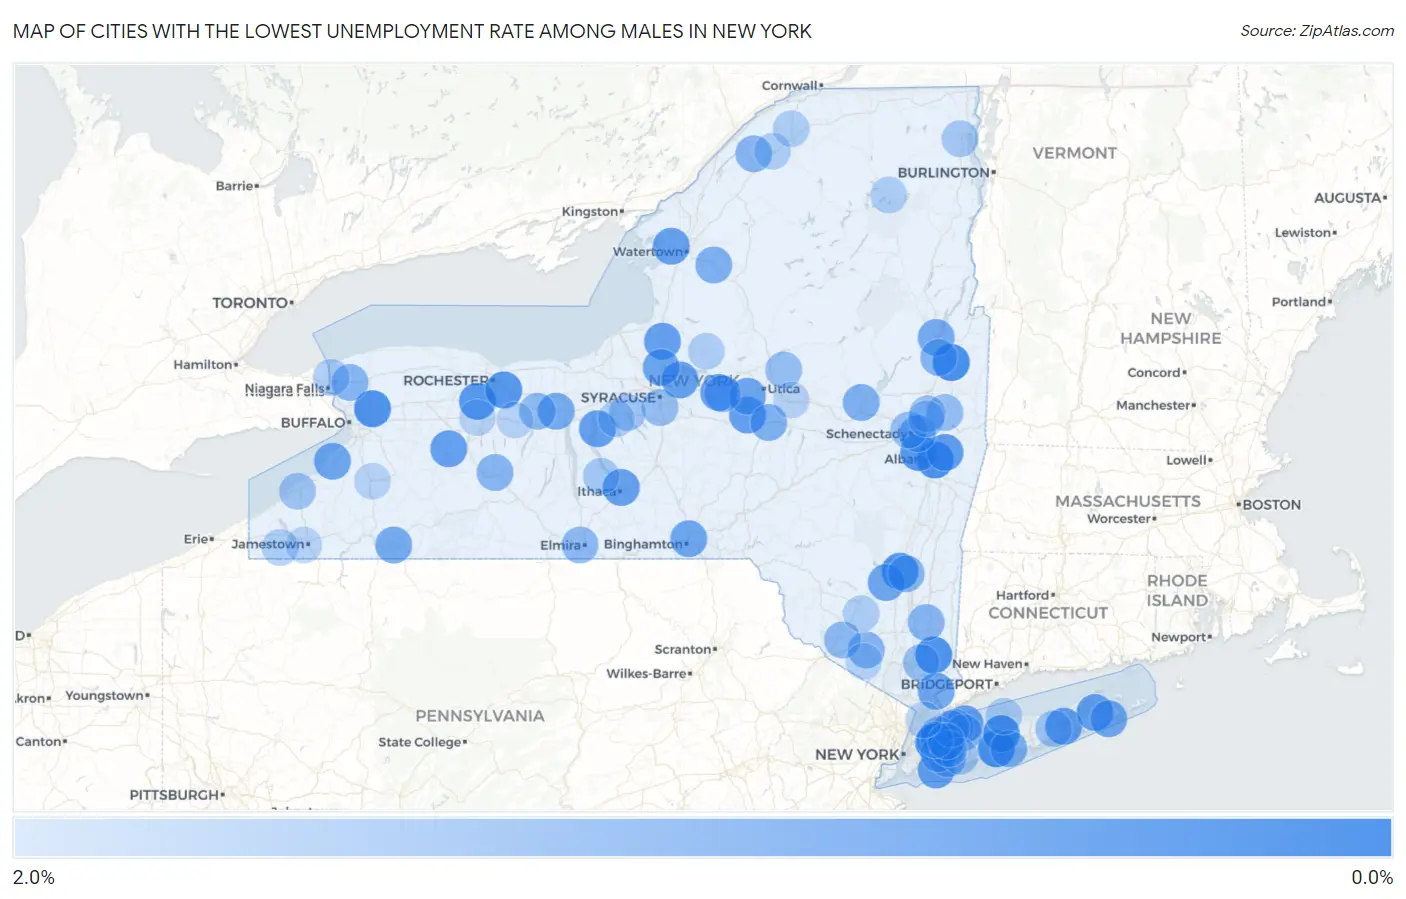Click the AUGUSTA city label
This screenshot has width=1406, height=899.
(1347, 198)
